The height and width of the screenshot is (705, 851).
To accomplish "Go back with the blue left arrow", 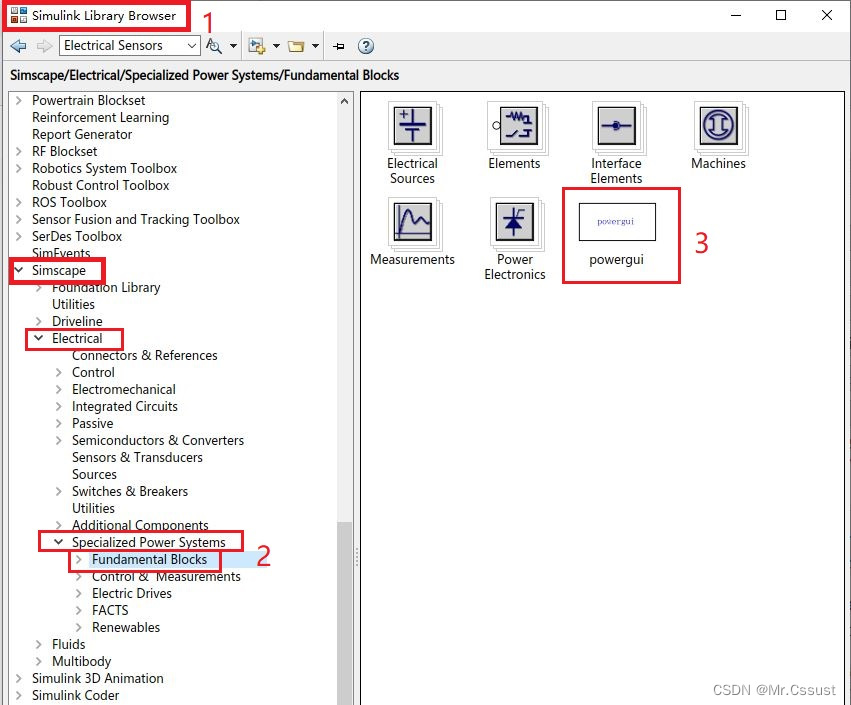I will [x=18, y=46].
